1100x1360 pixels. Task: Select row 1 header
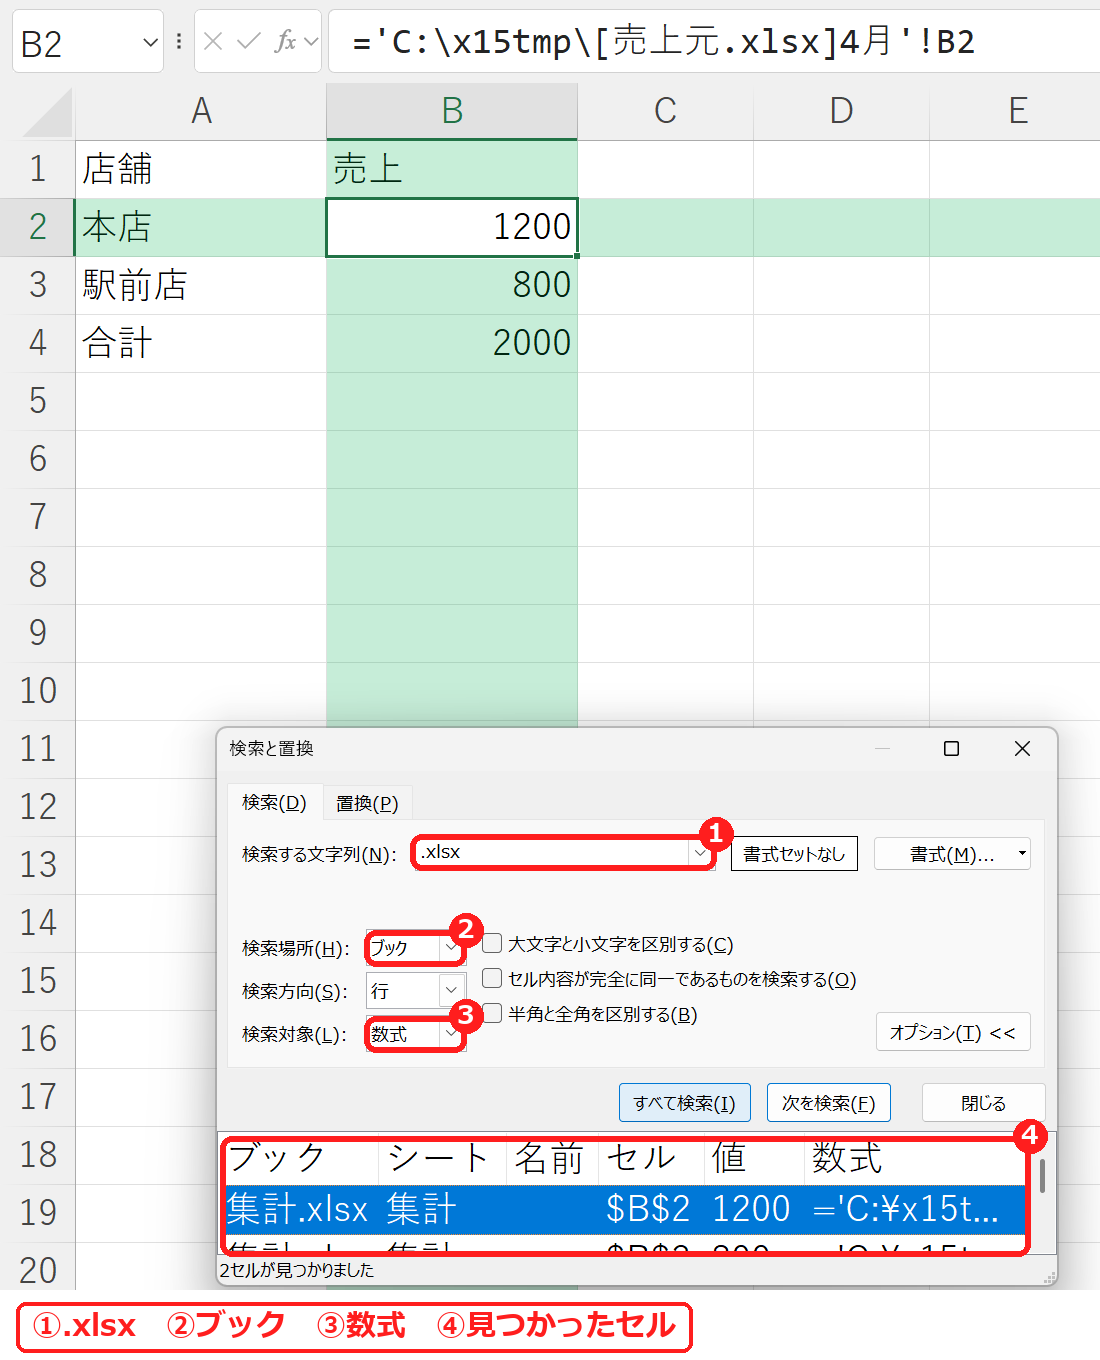point(38,169)
